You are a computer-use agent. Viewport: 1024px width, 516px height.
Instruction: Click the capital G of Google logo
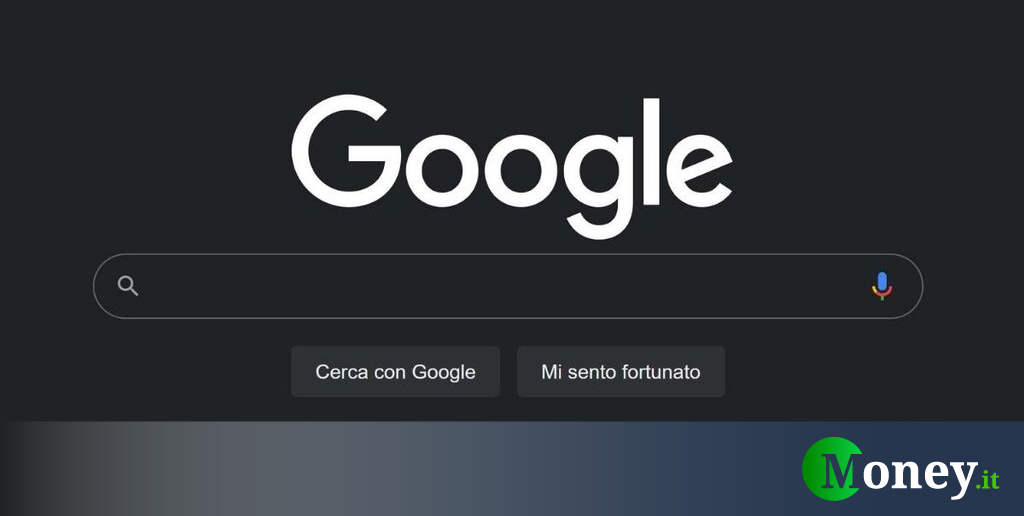(x=346, y=151)
